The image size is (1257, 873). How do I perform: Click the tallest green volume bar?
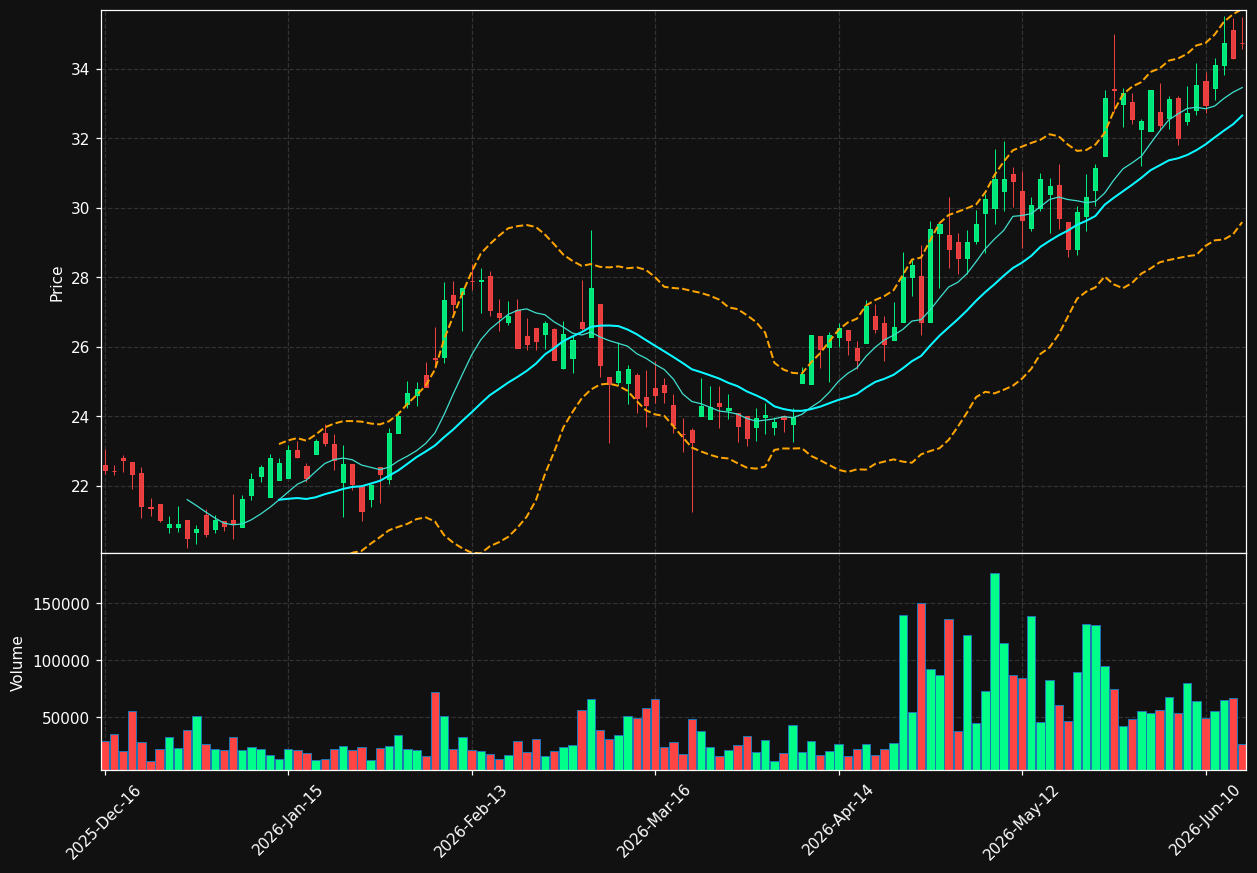995,671
